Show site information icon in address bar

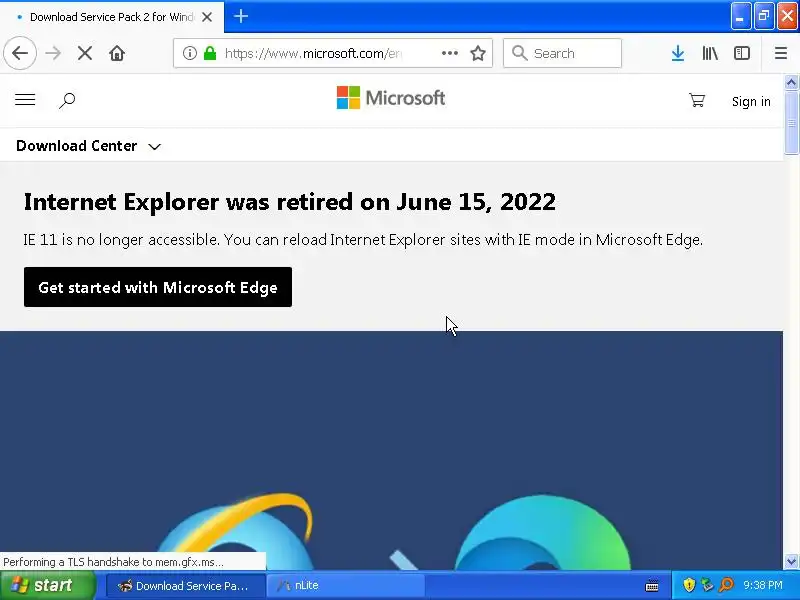click(x=190, y=53)
